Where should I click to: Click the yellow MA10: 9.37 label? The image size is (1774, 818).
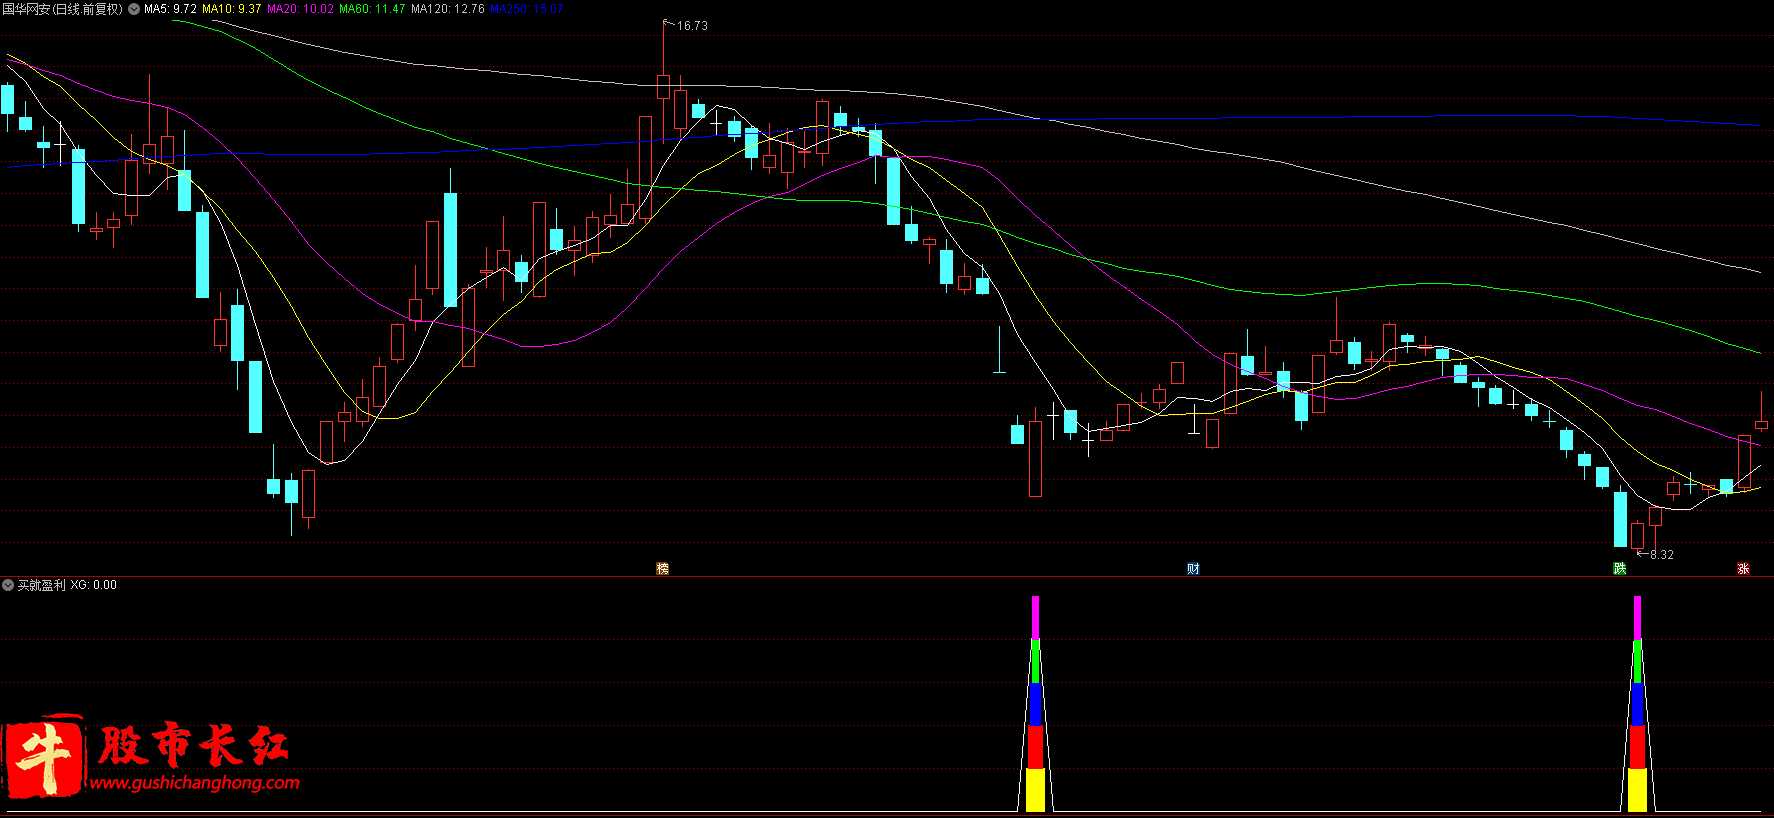(231, 9)
